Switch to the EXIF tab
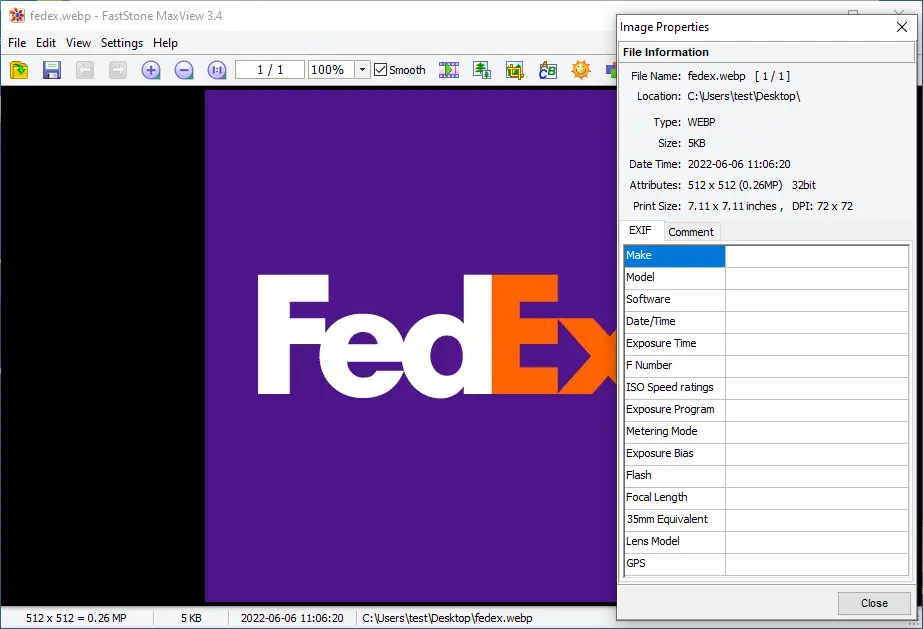The image size is (923, 629). click(640, 231)
